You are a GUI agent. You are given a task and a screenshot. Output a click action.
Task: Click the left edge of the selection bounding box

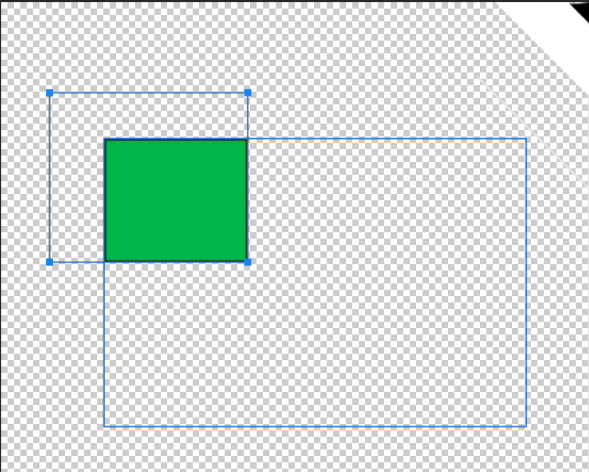(x=50, y=177)
